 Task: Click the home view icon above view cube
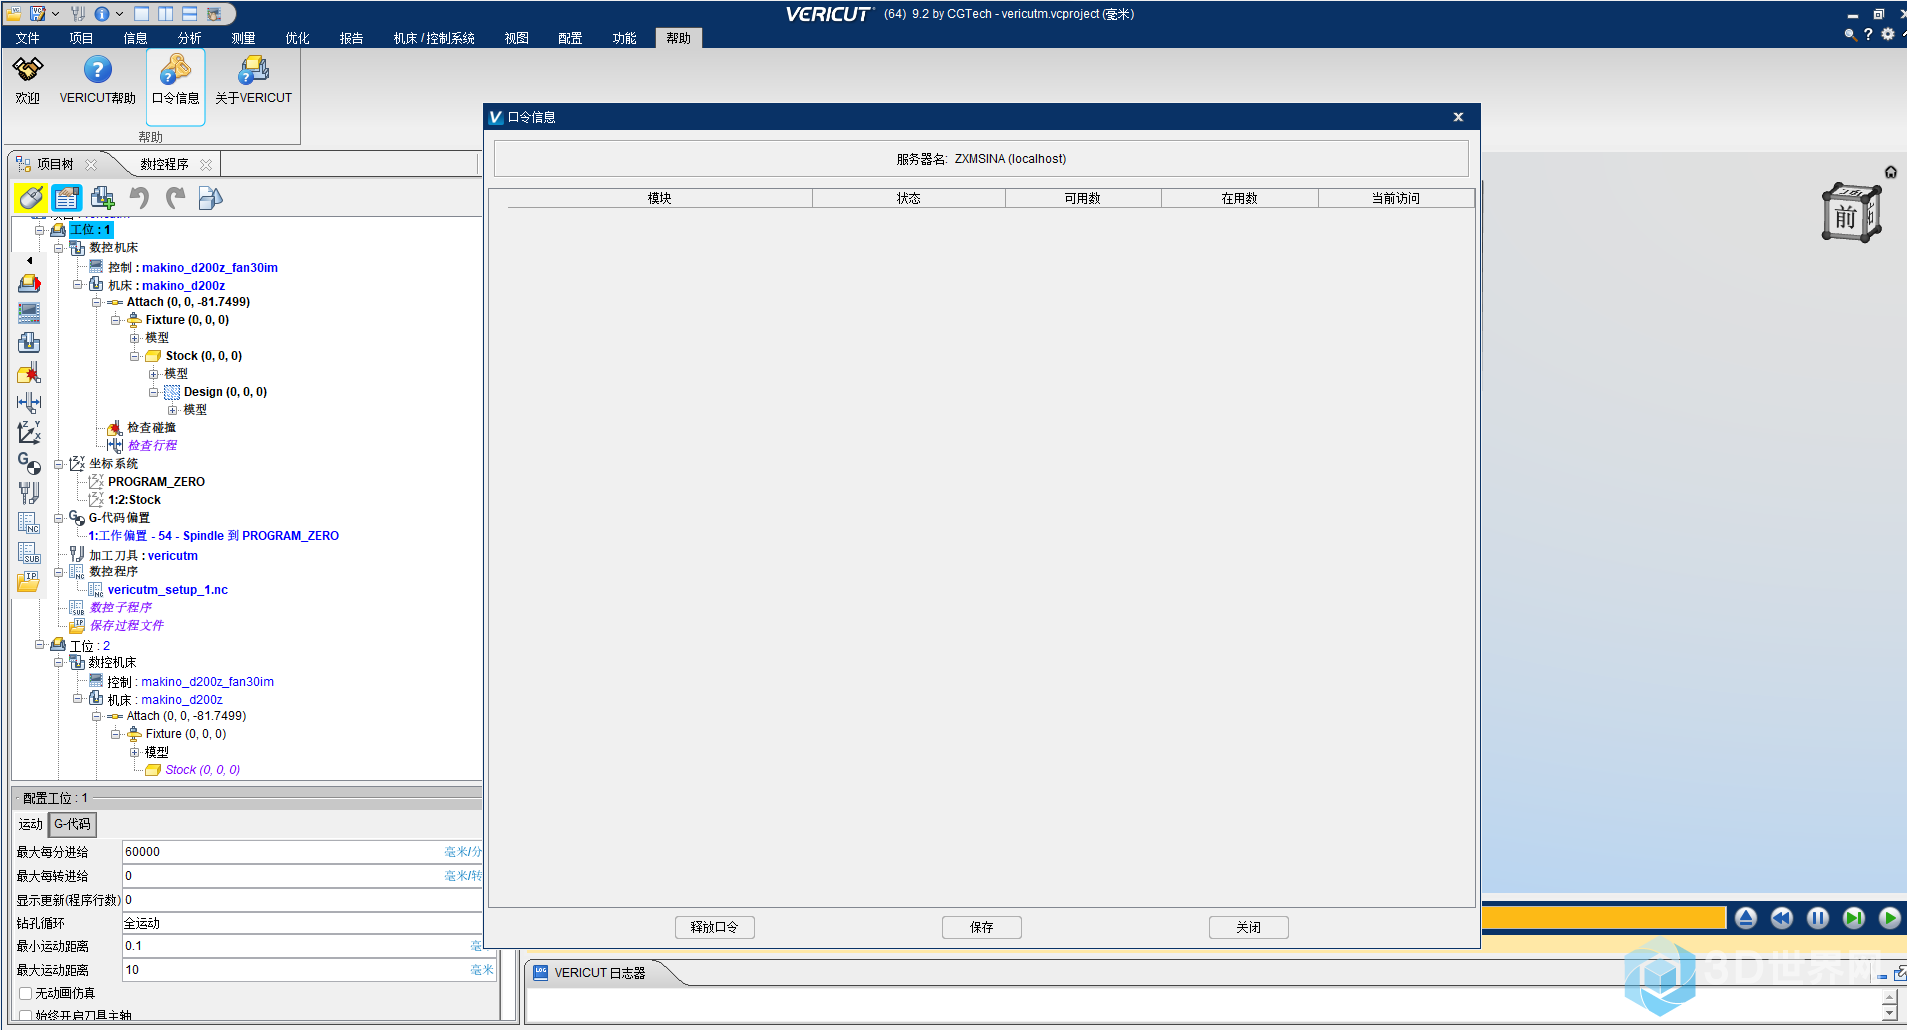(x=1890, y=172)
